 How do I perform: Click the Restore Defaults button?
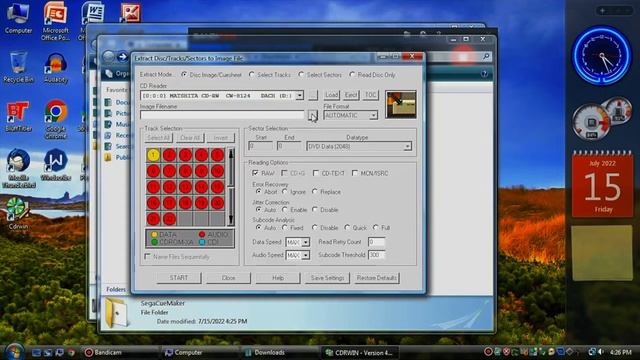(x=377, y=278)
